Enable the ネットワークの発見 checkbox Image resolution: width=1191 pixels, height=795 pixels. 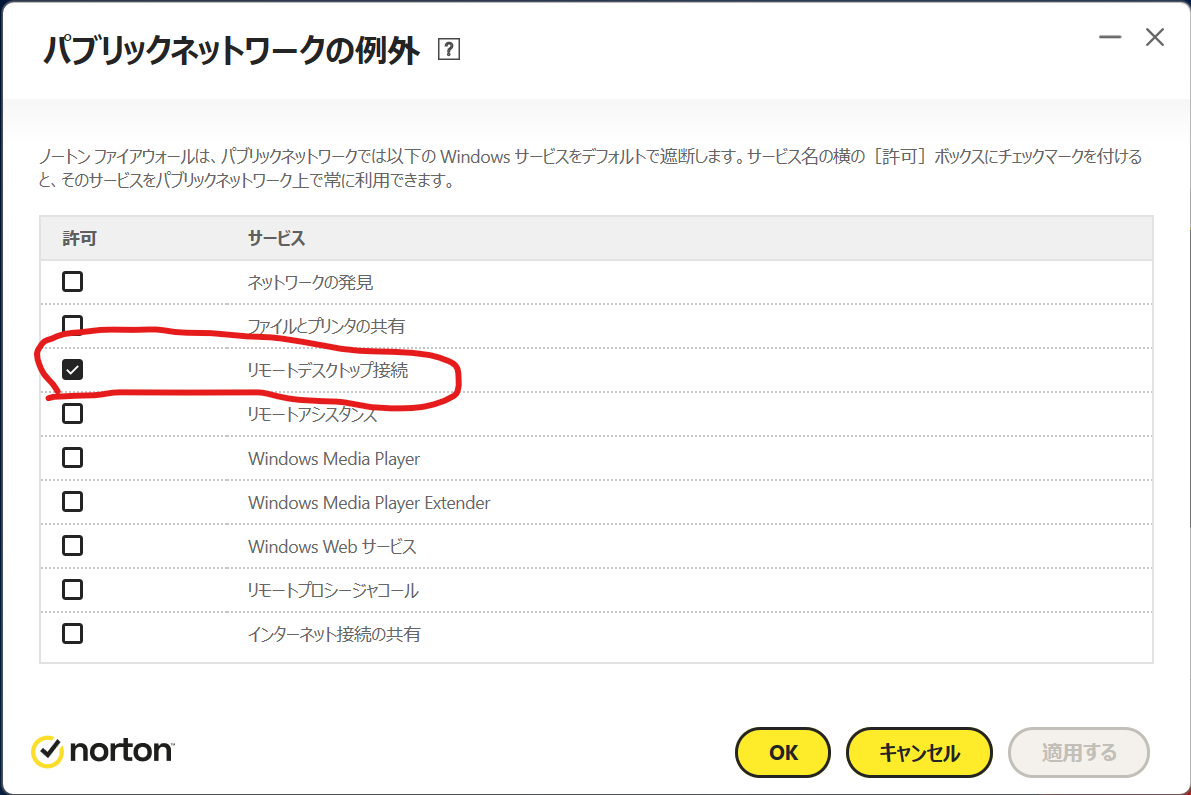72,282
